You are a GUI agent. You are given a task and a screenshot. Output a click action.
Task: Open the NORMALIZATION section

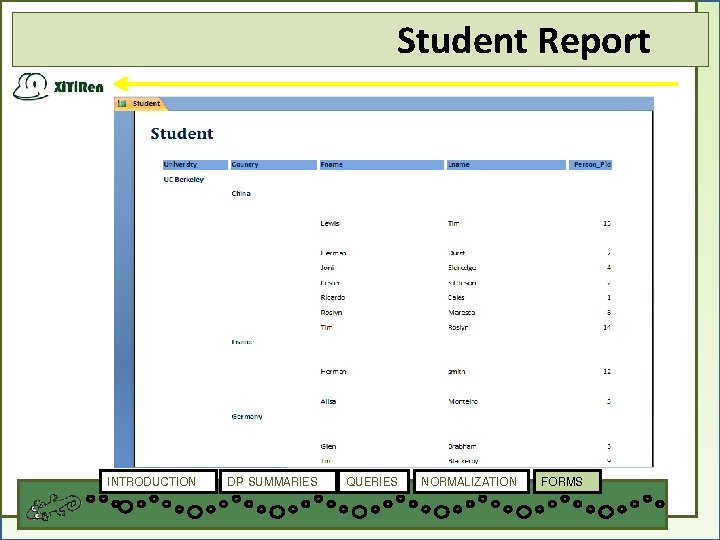pos(471,481)
